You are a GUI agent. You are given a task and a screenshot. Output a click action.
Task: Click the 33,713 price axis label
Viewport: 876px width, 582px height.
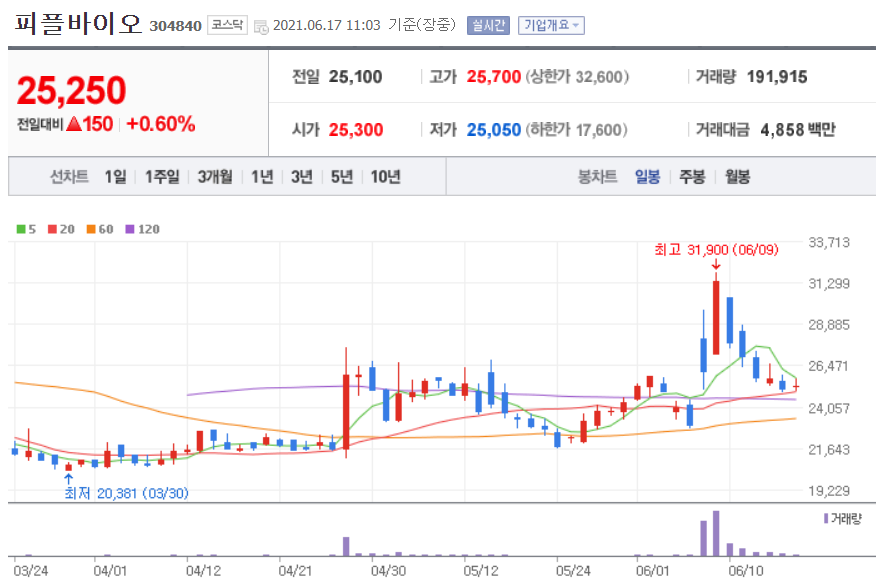829,242
